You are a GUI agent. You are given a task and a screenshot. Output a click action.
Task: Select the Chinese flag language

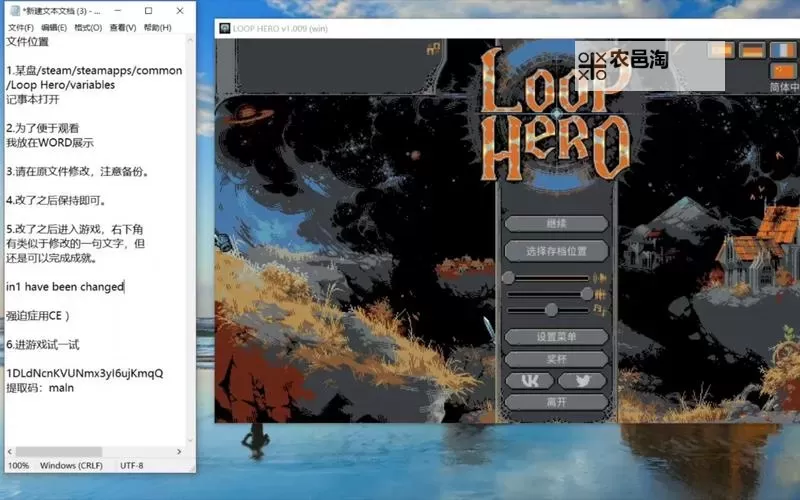pos(783,71)
